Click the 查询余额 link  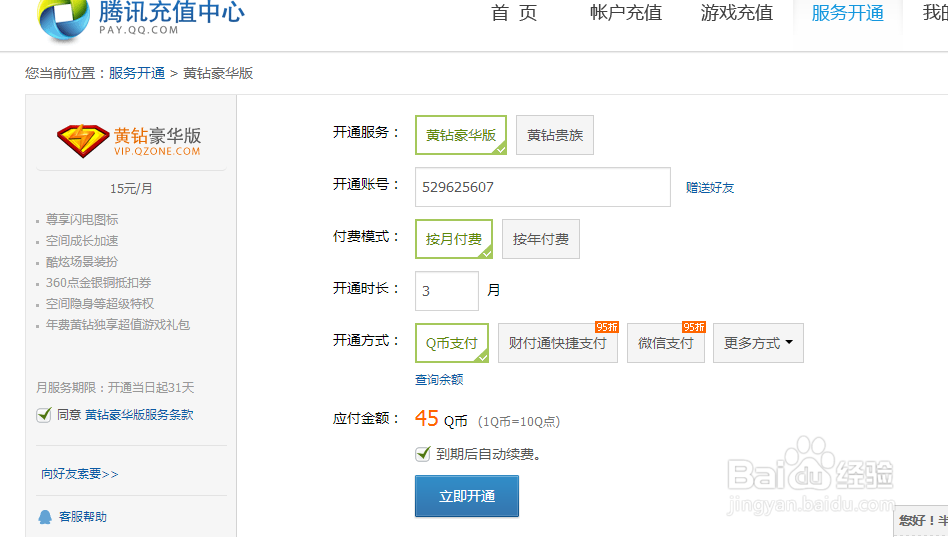439,379
